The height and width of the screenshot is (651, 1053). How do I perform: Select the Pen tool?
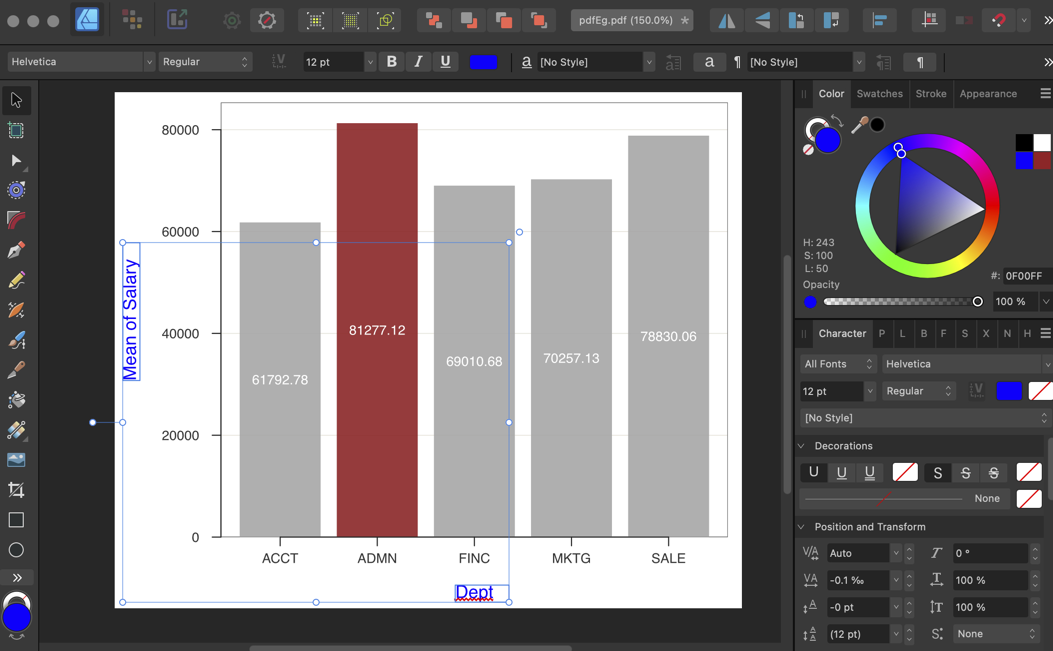click(16, 250)
